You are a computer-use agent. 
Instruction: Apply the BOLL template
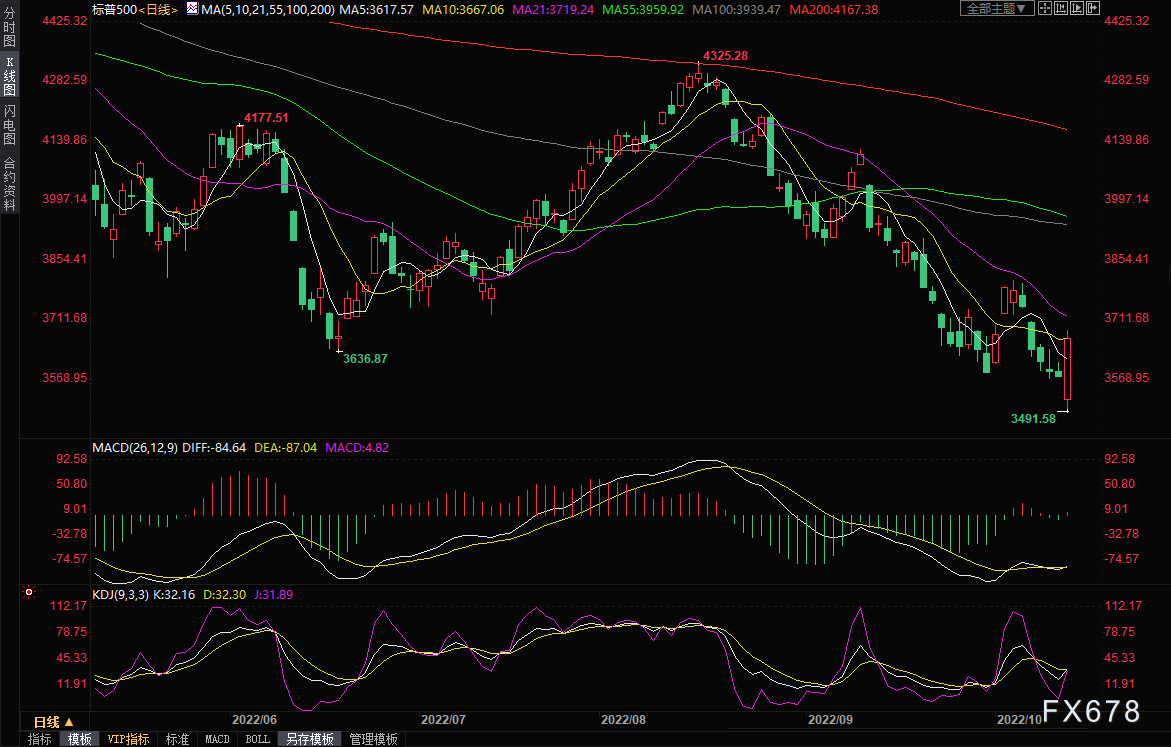[x=258, y=739]
